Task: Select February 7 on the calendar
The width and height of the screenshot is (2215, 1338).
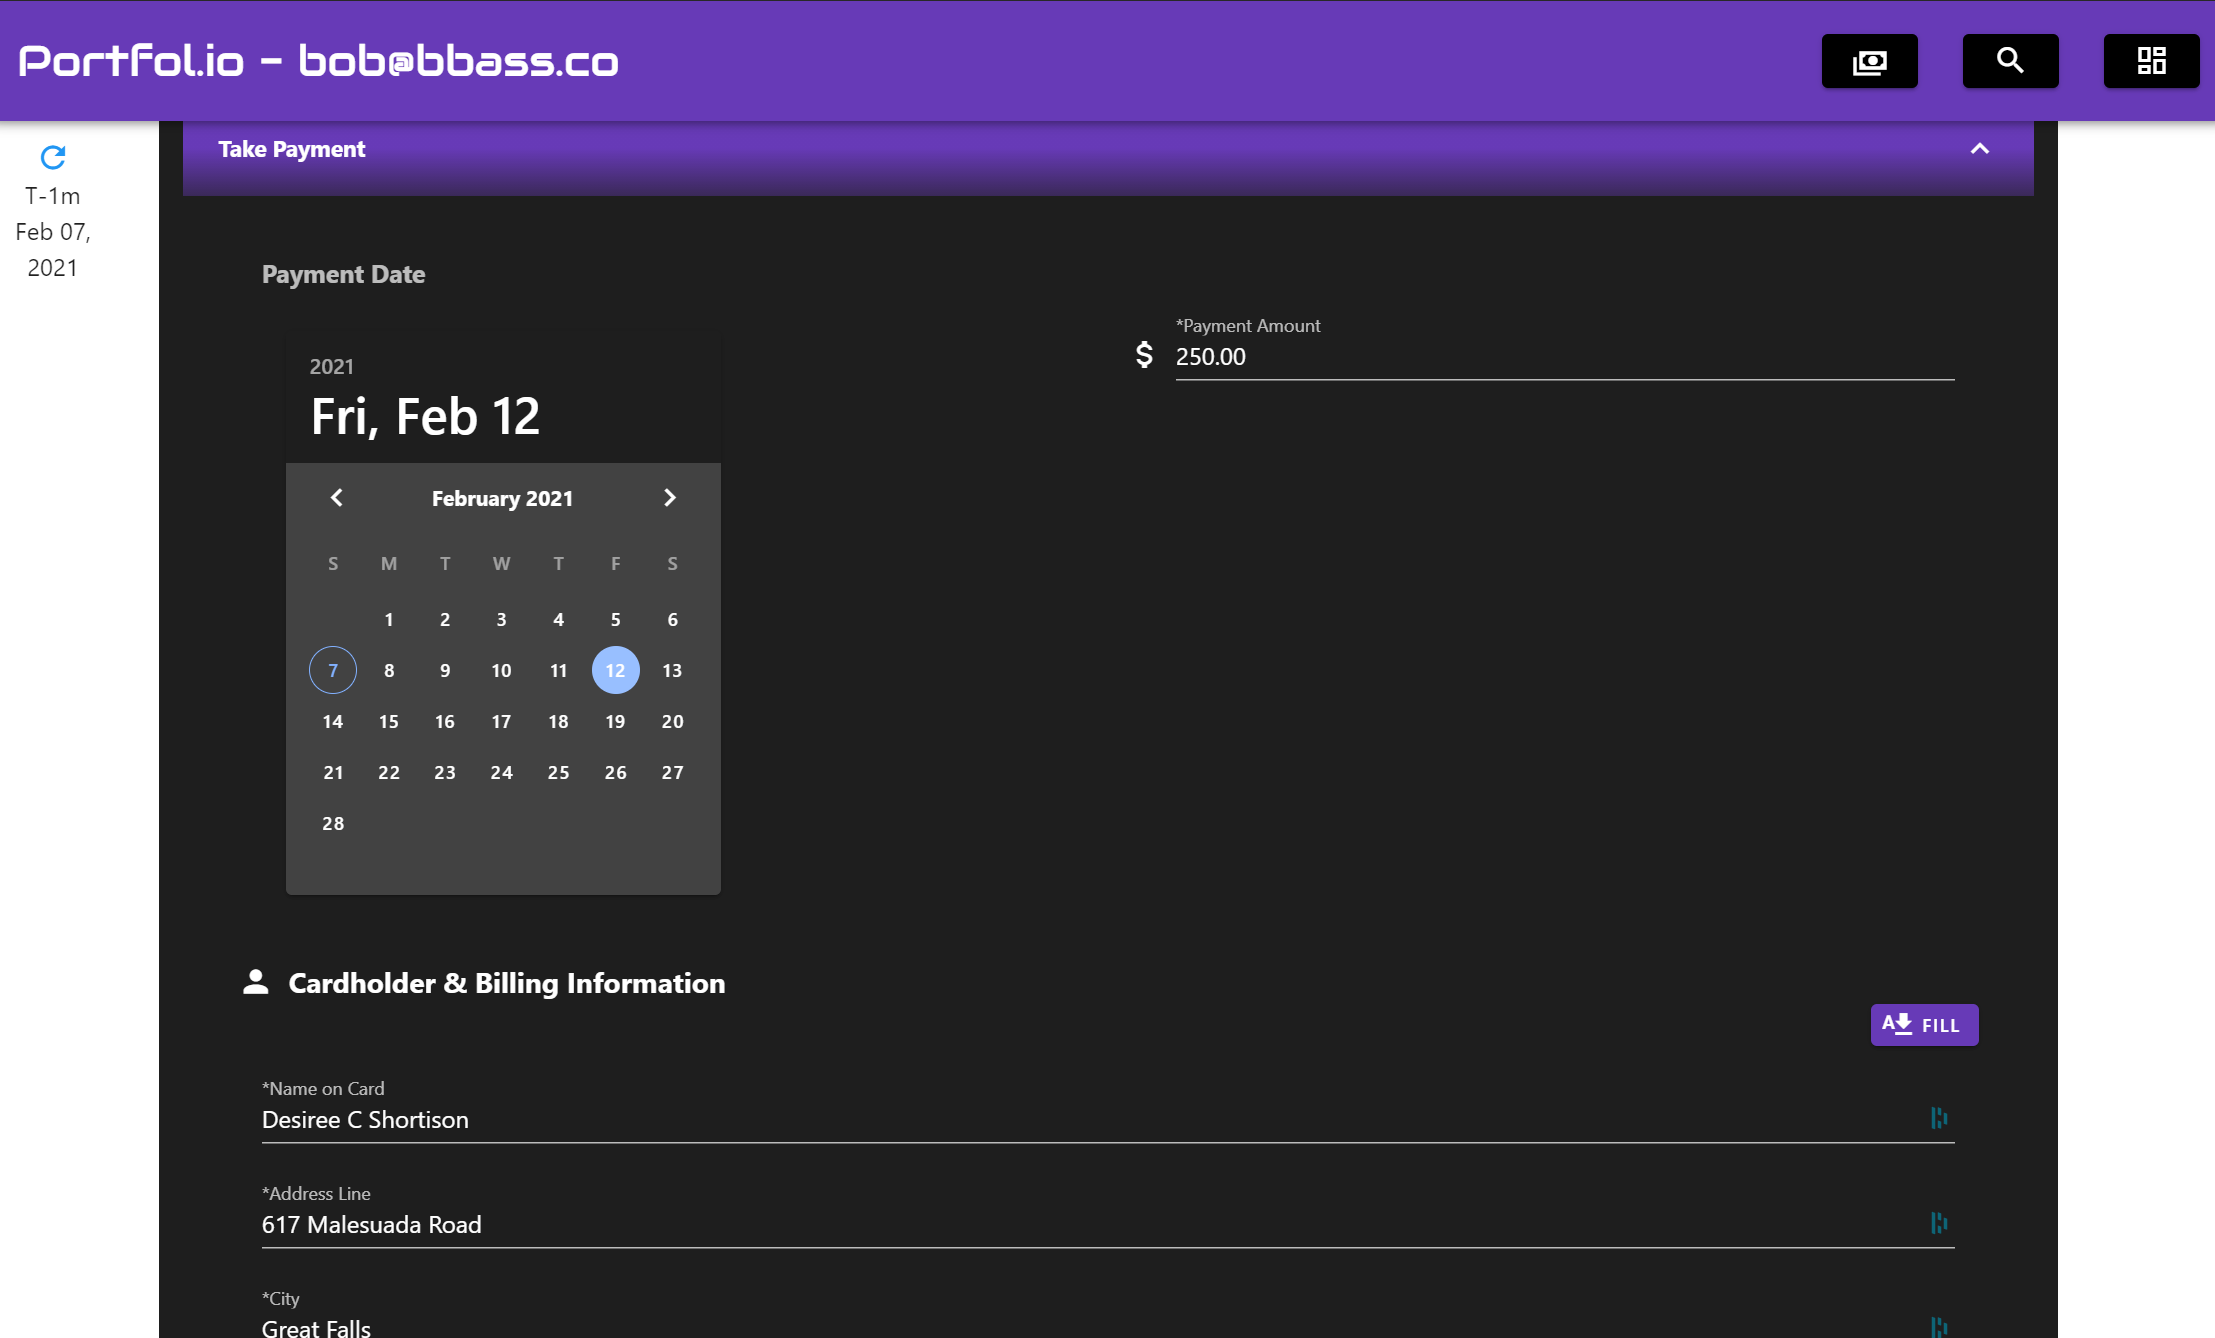Action: (333, 670)
